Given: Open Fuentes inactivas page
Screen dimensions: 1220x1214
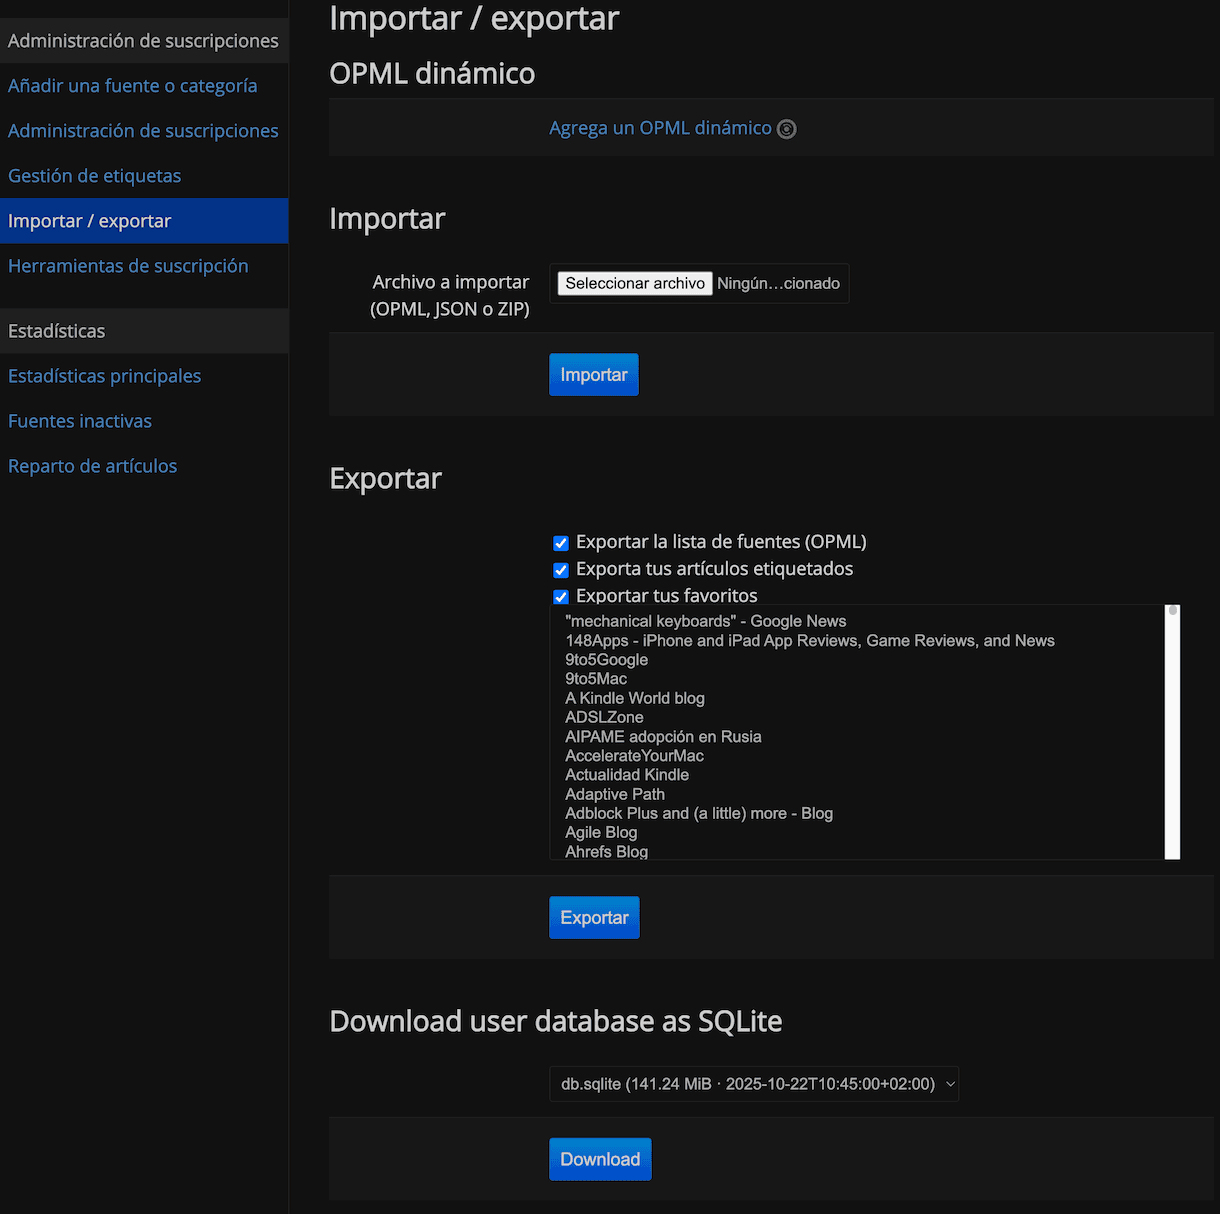Looking at the screenshot, I should point(80,421).
